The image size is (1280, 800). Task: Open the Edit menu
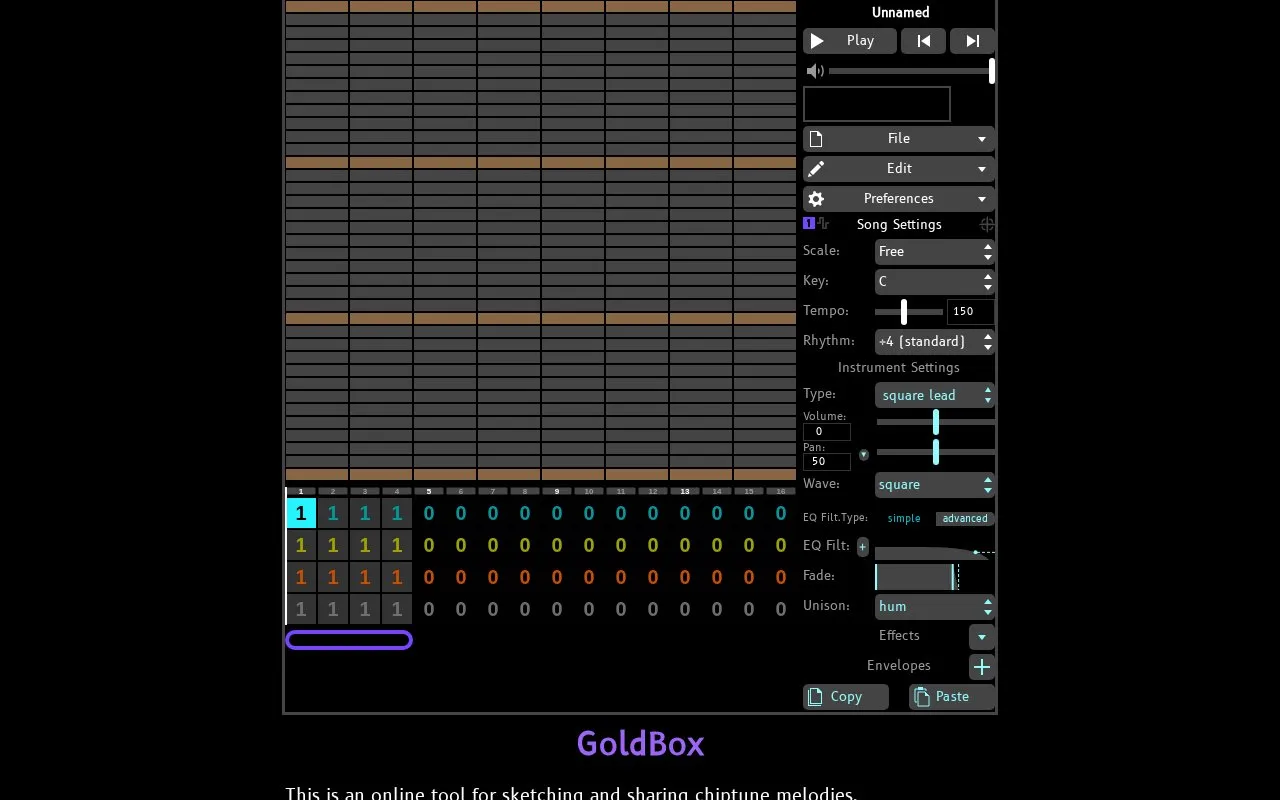tap(899, 169)
